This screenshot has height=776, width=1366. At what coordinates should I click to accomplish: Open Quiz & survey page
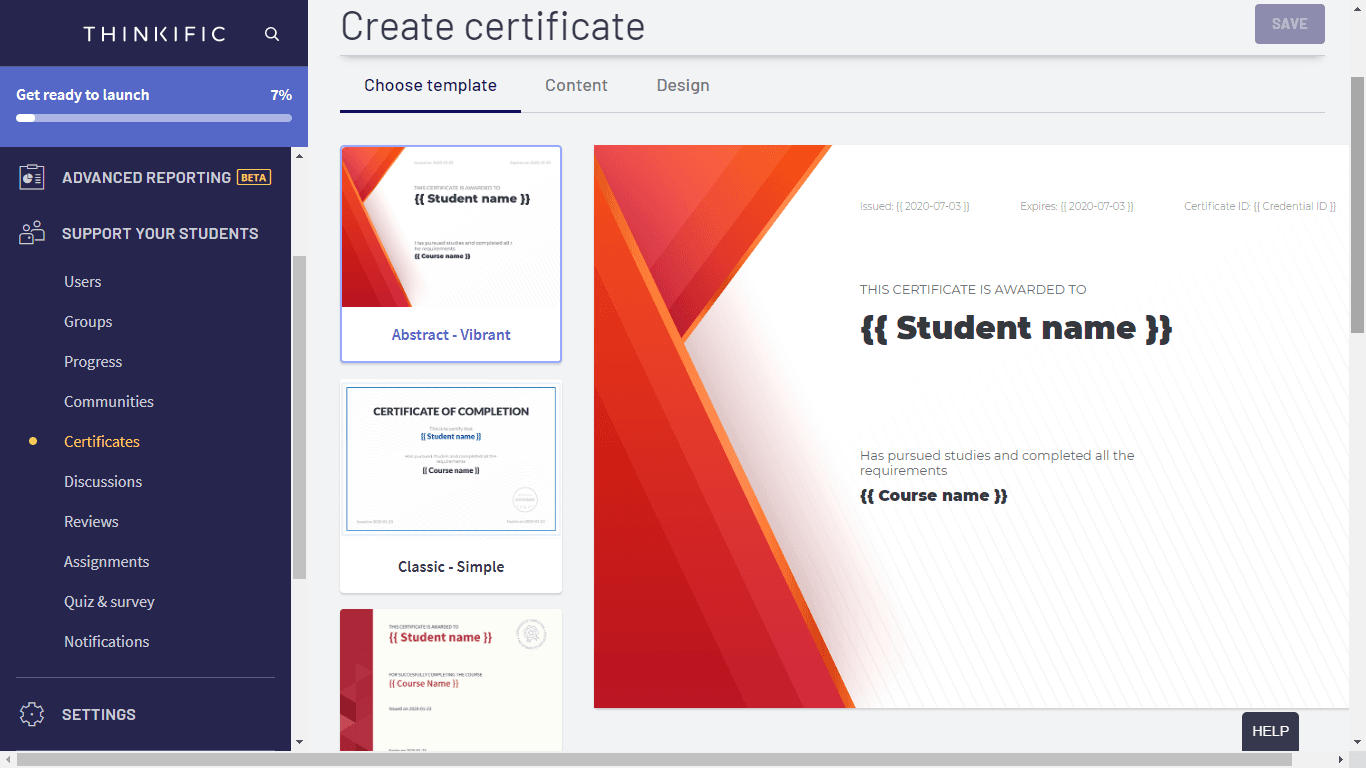pyautogui.click(x=109, y=602)
